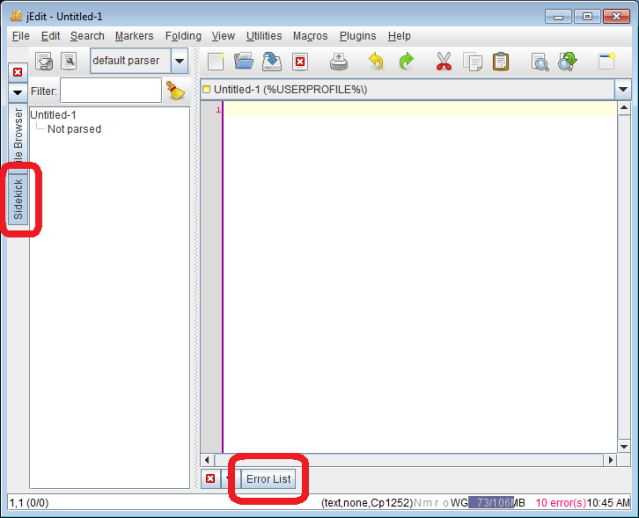Open the Folding menu
The height and width of the screenshot is (518, 639).
coord(183,36)
